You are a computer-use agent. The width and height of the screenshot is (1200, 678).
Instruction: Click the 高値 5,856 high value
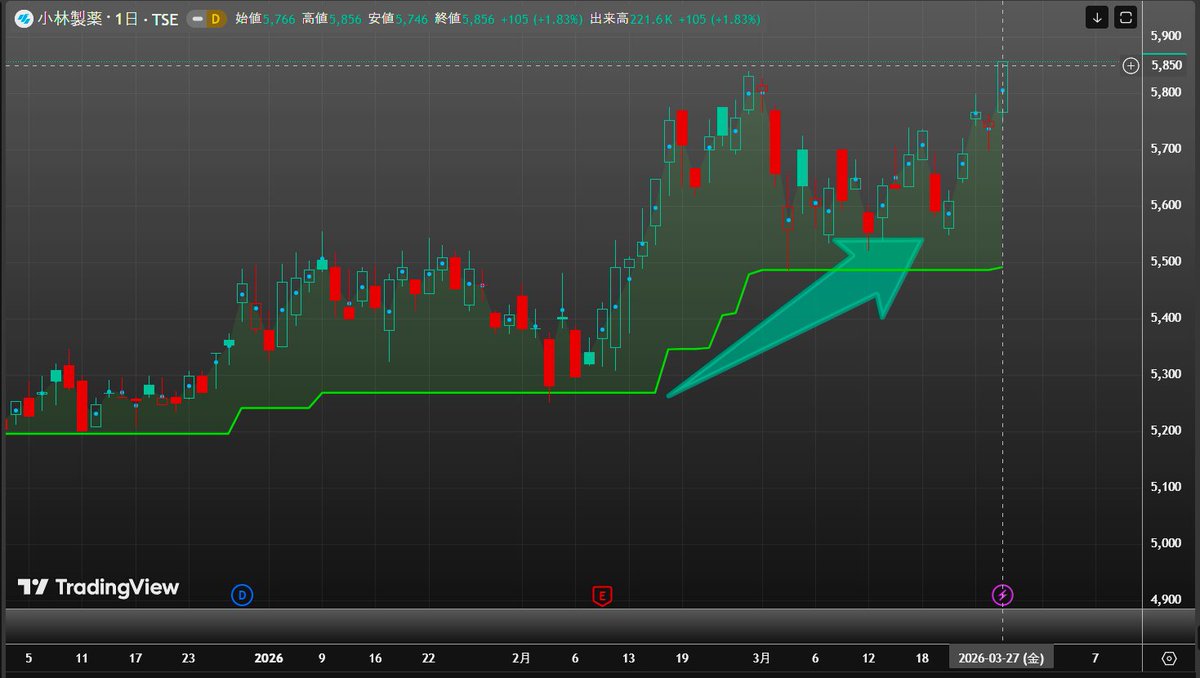point(332,19)
